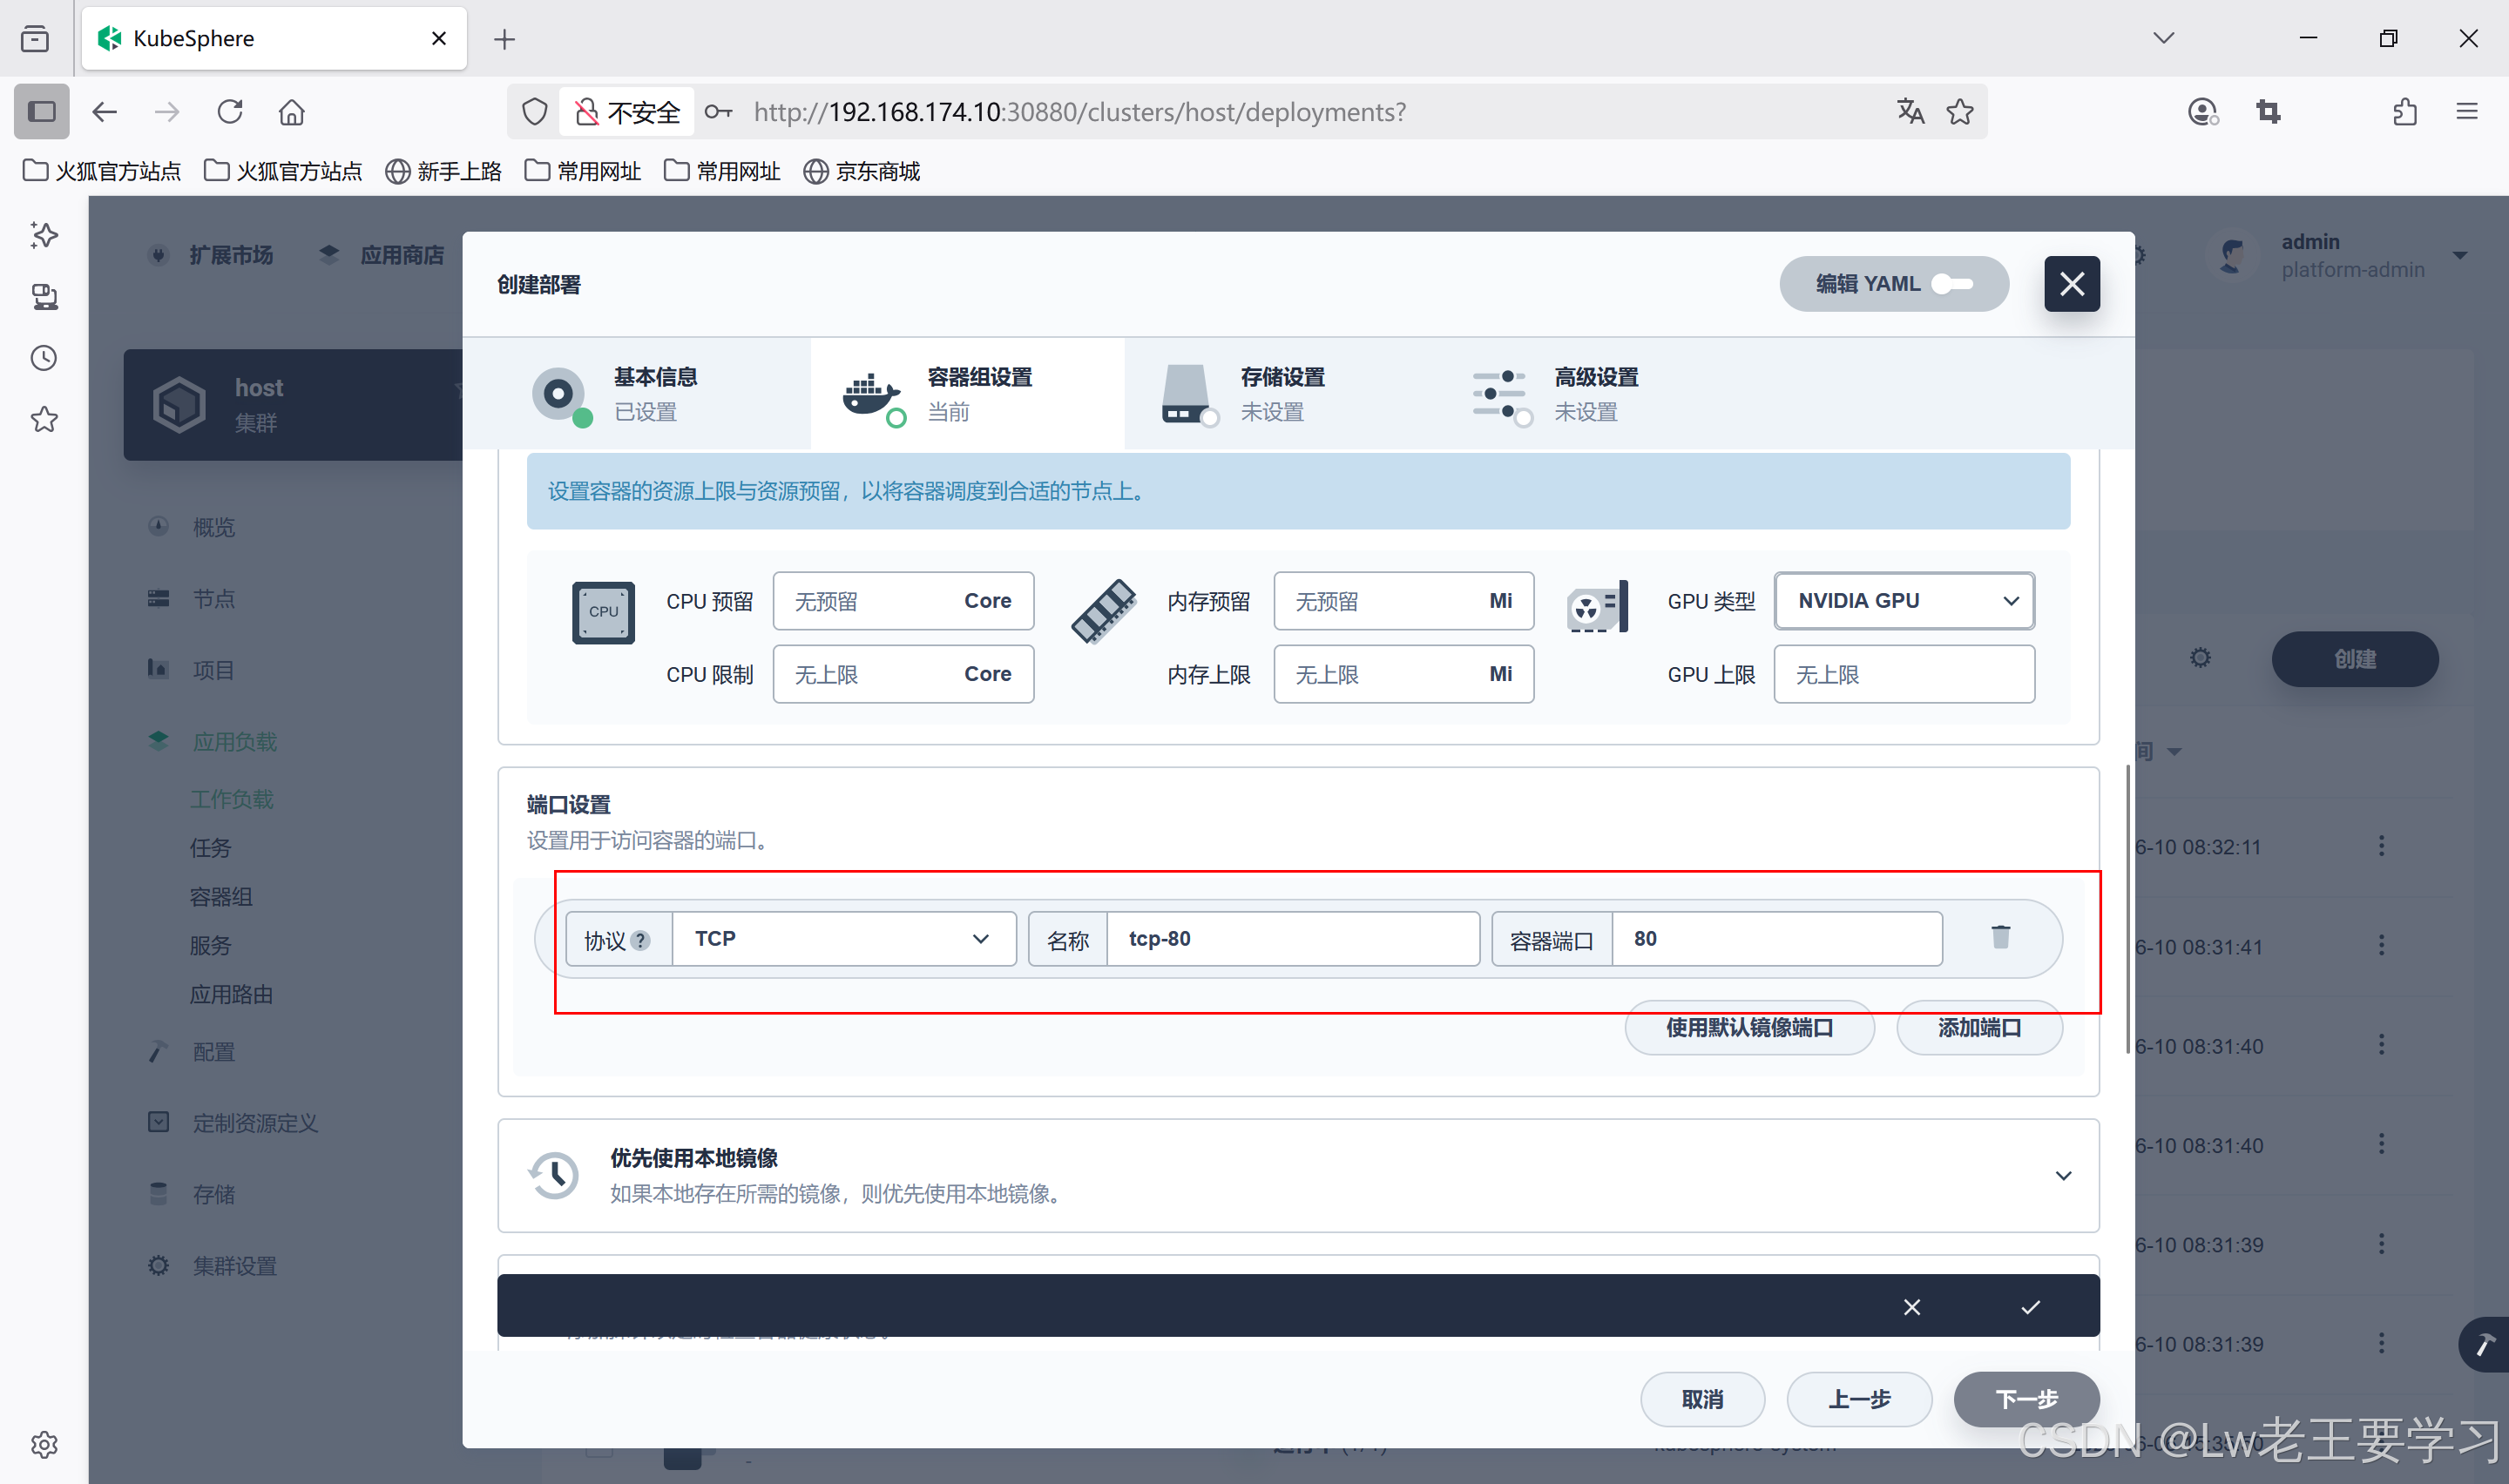
Task: Bookmark this page with star icon
Action: pyautogui.click(x=1960, y=111)
